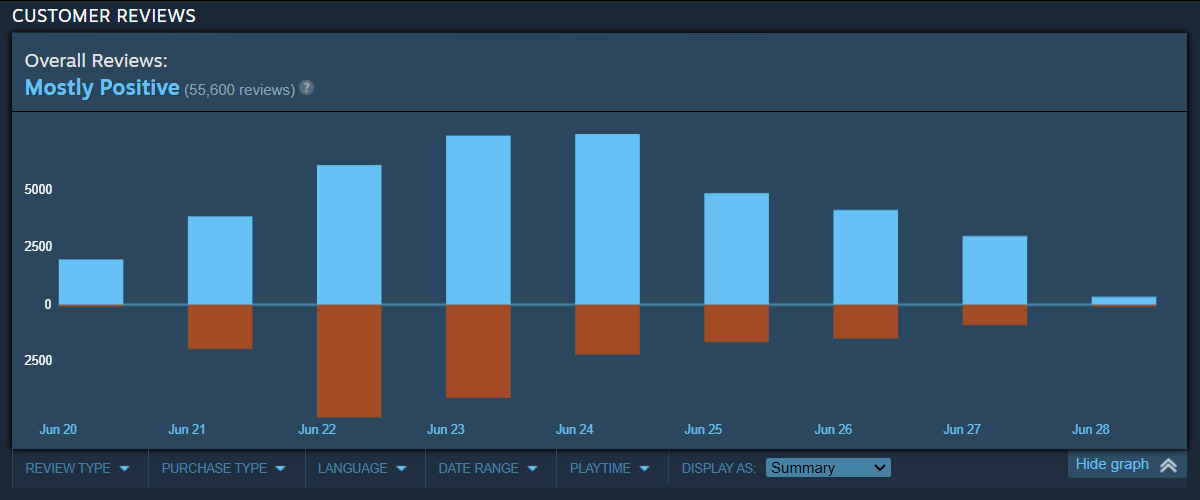The image size is (1200, 500).
Task: Select the Jun 20 positive blue bar
Action: tap(91, 282)
